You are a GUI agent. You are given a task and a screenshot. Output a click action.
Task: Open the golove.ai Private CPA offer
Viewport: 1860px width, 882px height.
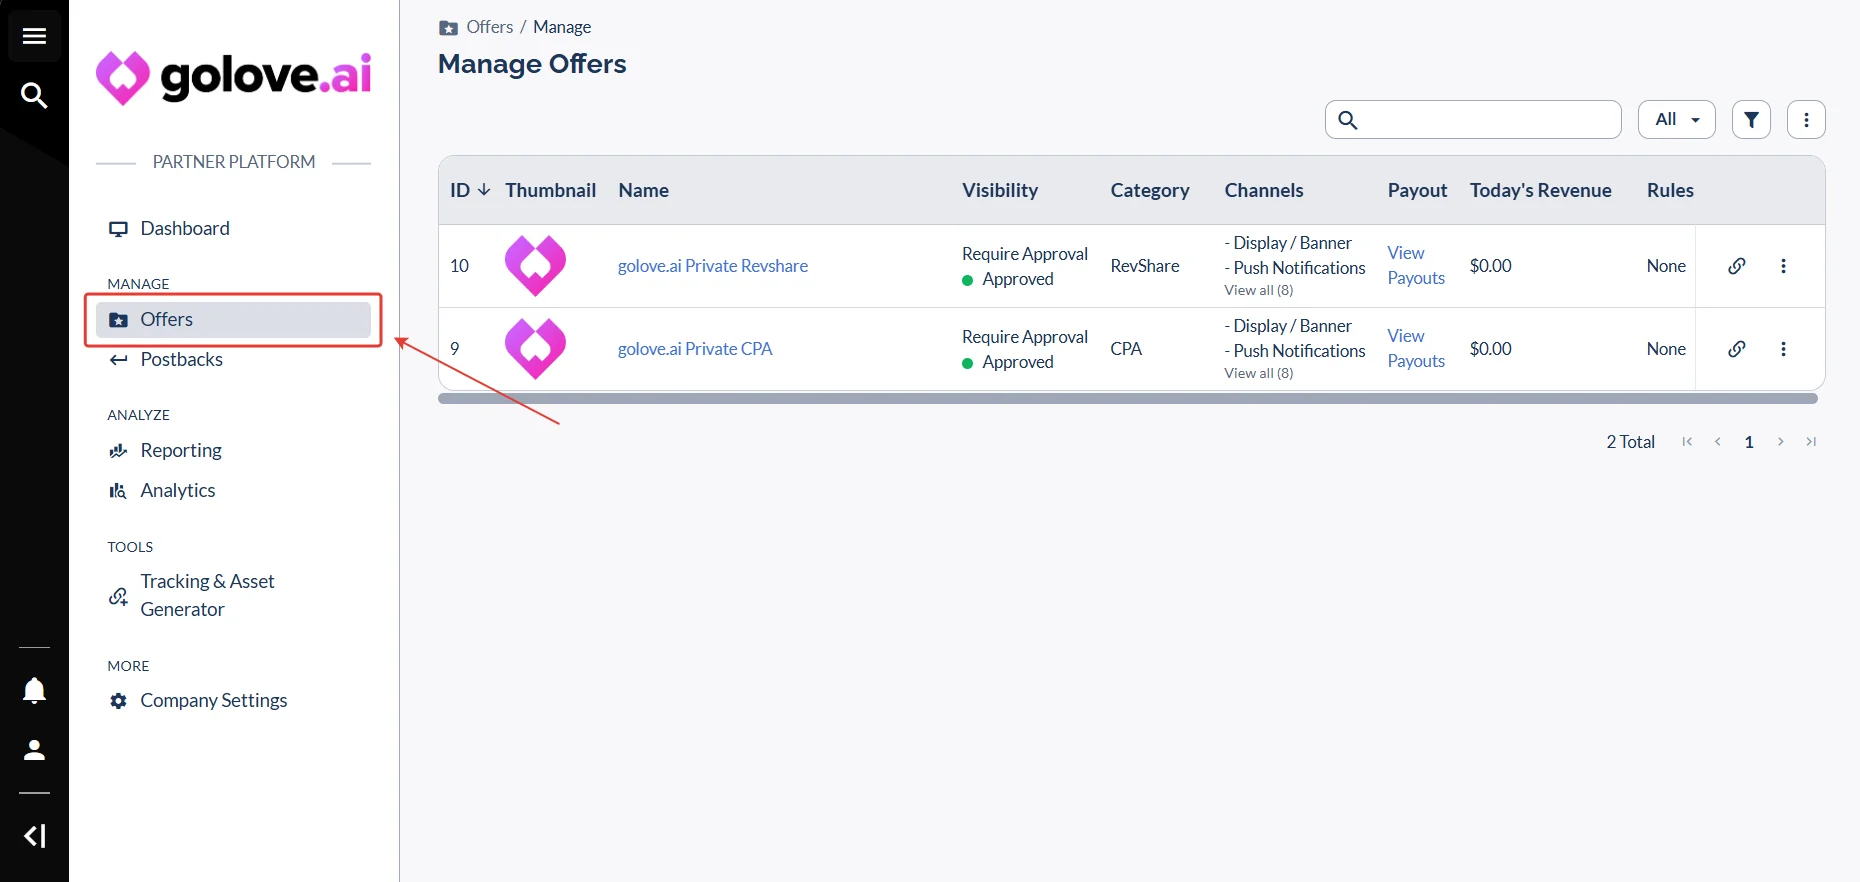coord(695,349)
